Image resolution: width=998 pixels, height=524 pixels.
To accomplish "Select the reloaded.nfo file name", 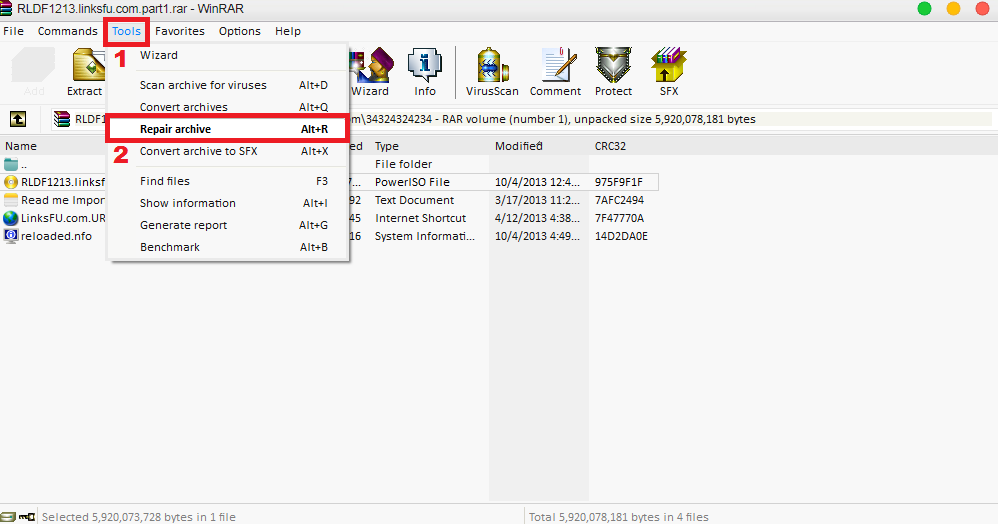I will point(57,236).
